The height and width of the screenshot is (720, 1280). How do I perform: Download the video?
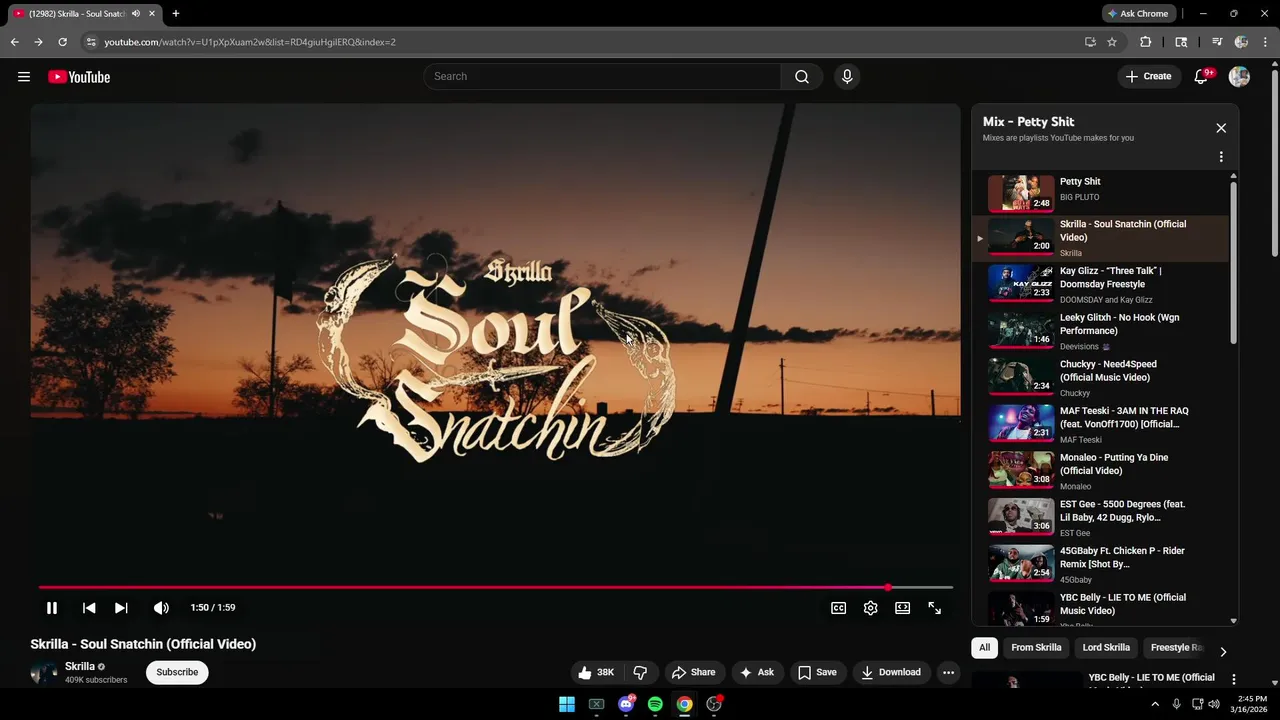pos(892,672)
